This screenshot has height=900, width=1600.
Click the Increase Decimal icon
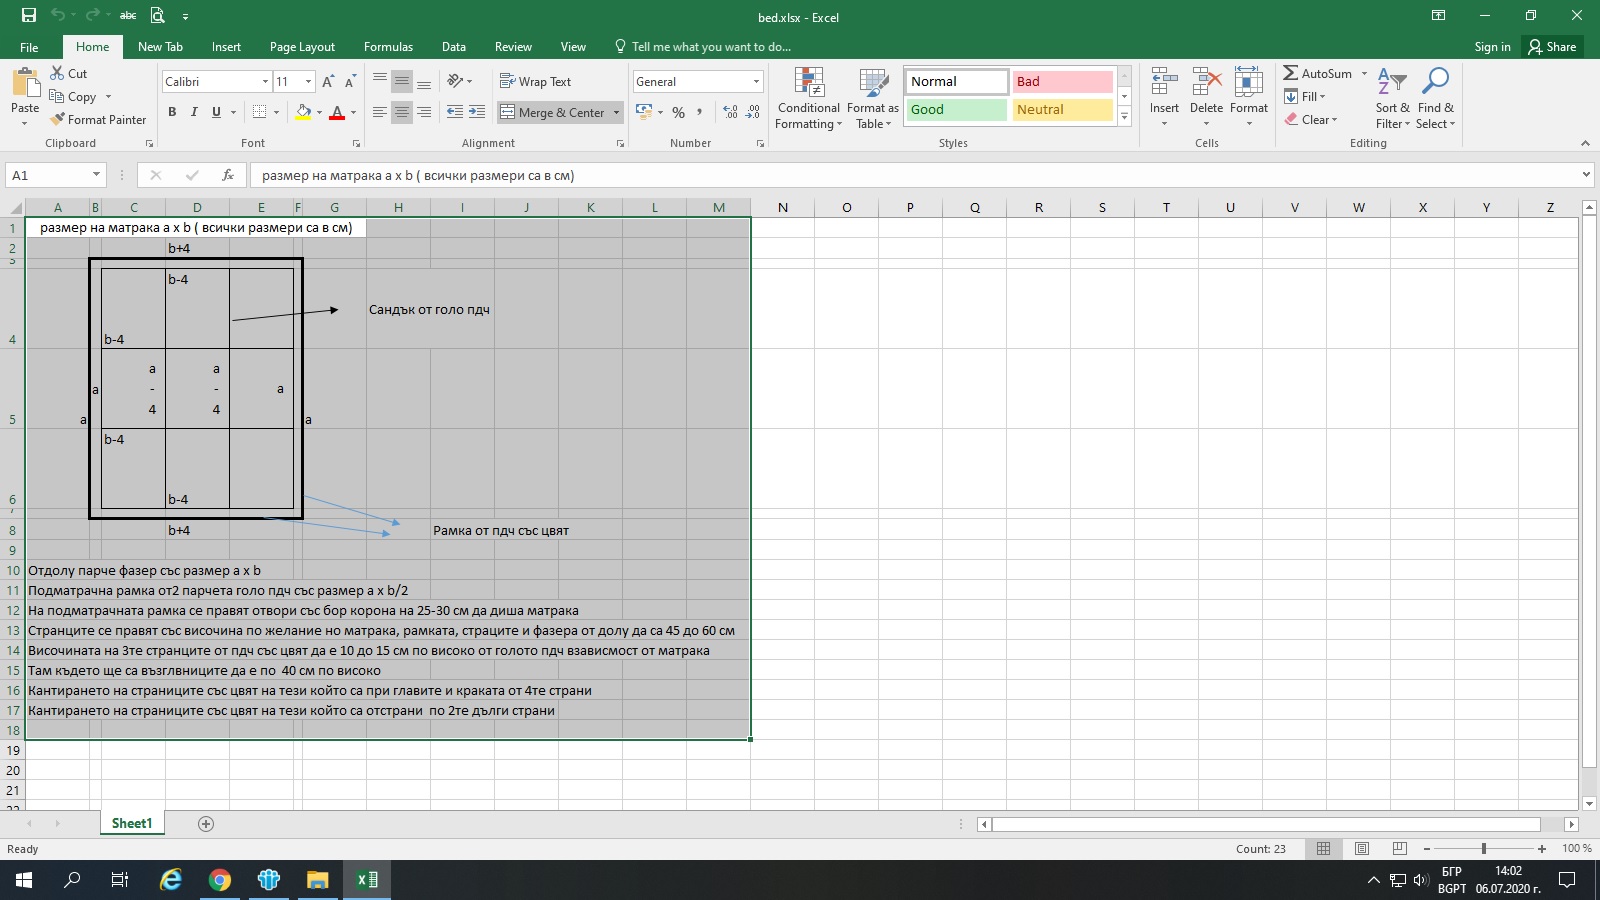730,112
